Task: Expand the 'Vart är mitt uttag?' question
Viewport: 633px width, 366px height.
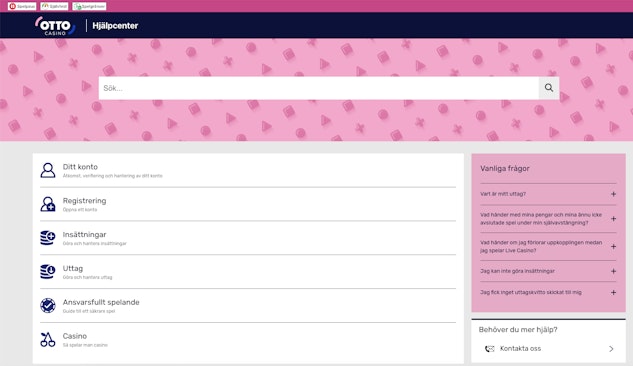Action: 548,194
